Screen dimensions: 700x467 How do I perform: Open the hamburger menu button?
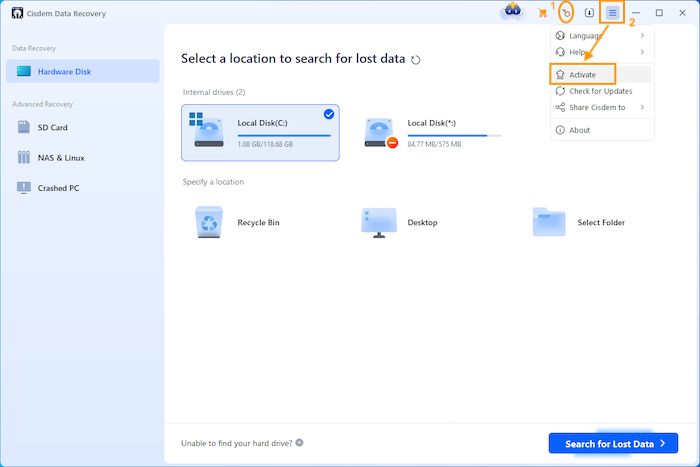click(612, 13)
